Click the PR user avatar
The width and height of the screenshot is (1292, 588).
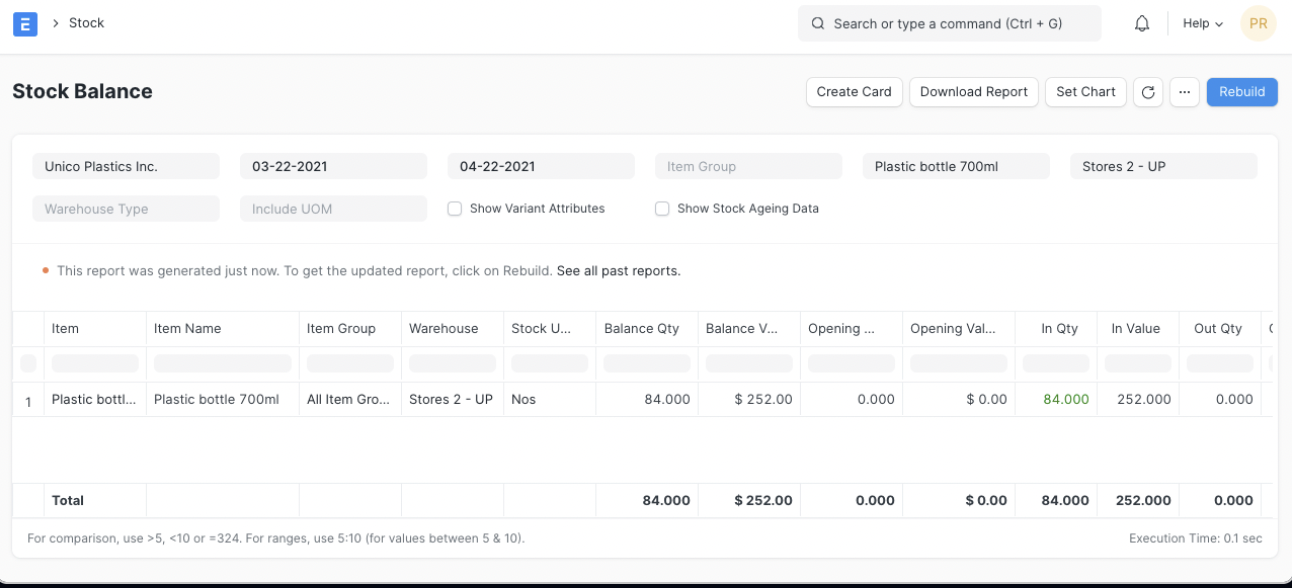pyautogui.click(x=1258, y=24)
